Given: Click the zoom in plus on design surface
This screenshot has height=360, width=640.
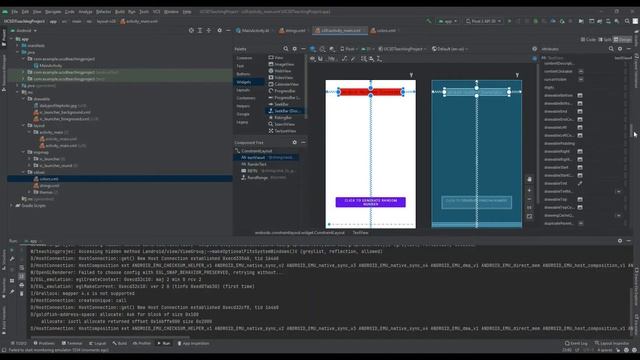Looking at the screenshot, I should tap(529, 191).
